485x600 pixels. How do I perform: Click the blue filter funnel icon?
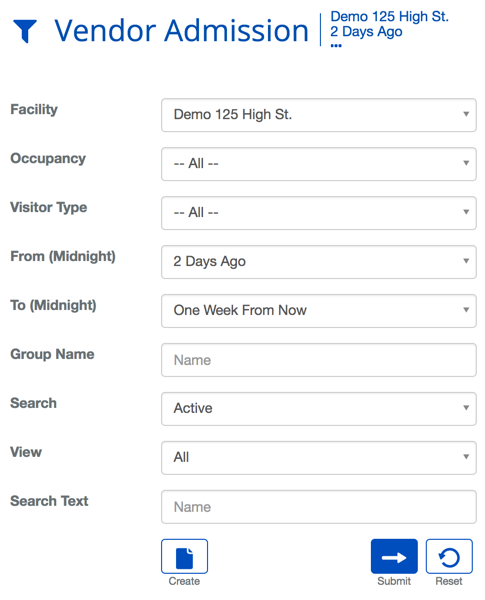tap(25, 31)
